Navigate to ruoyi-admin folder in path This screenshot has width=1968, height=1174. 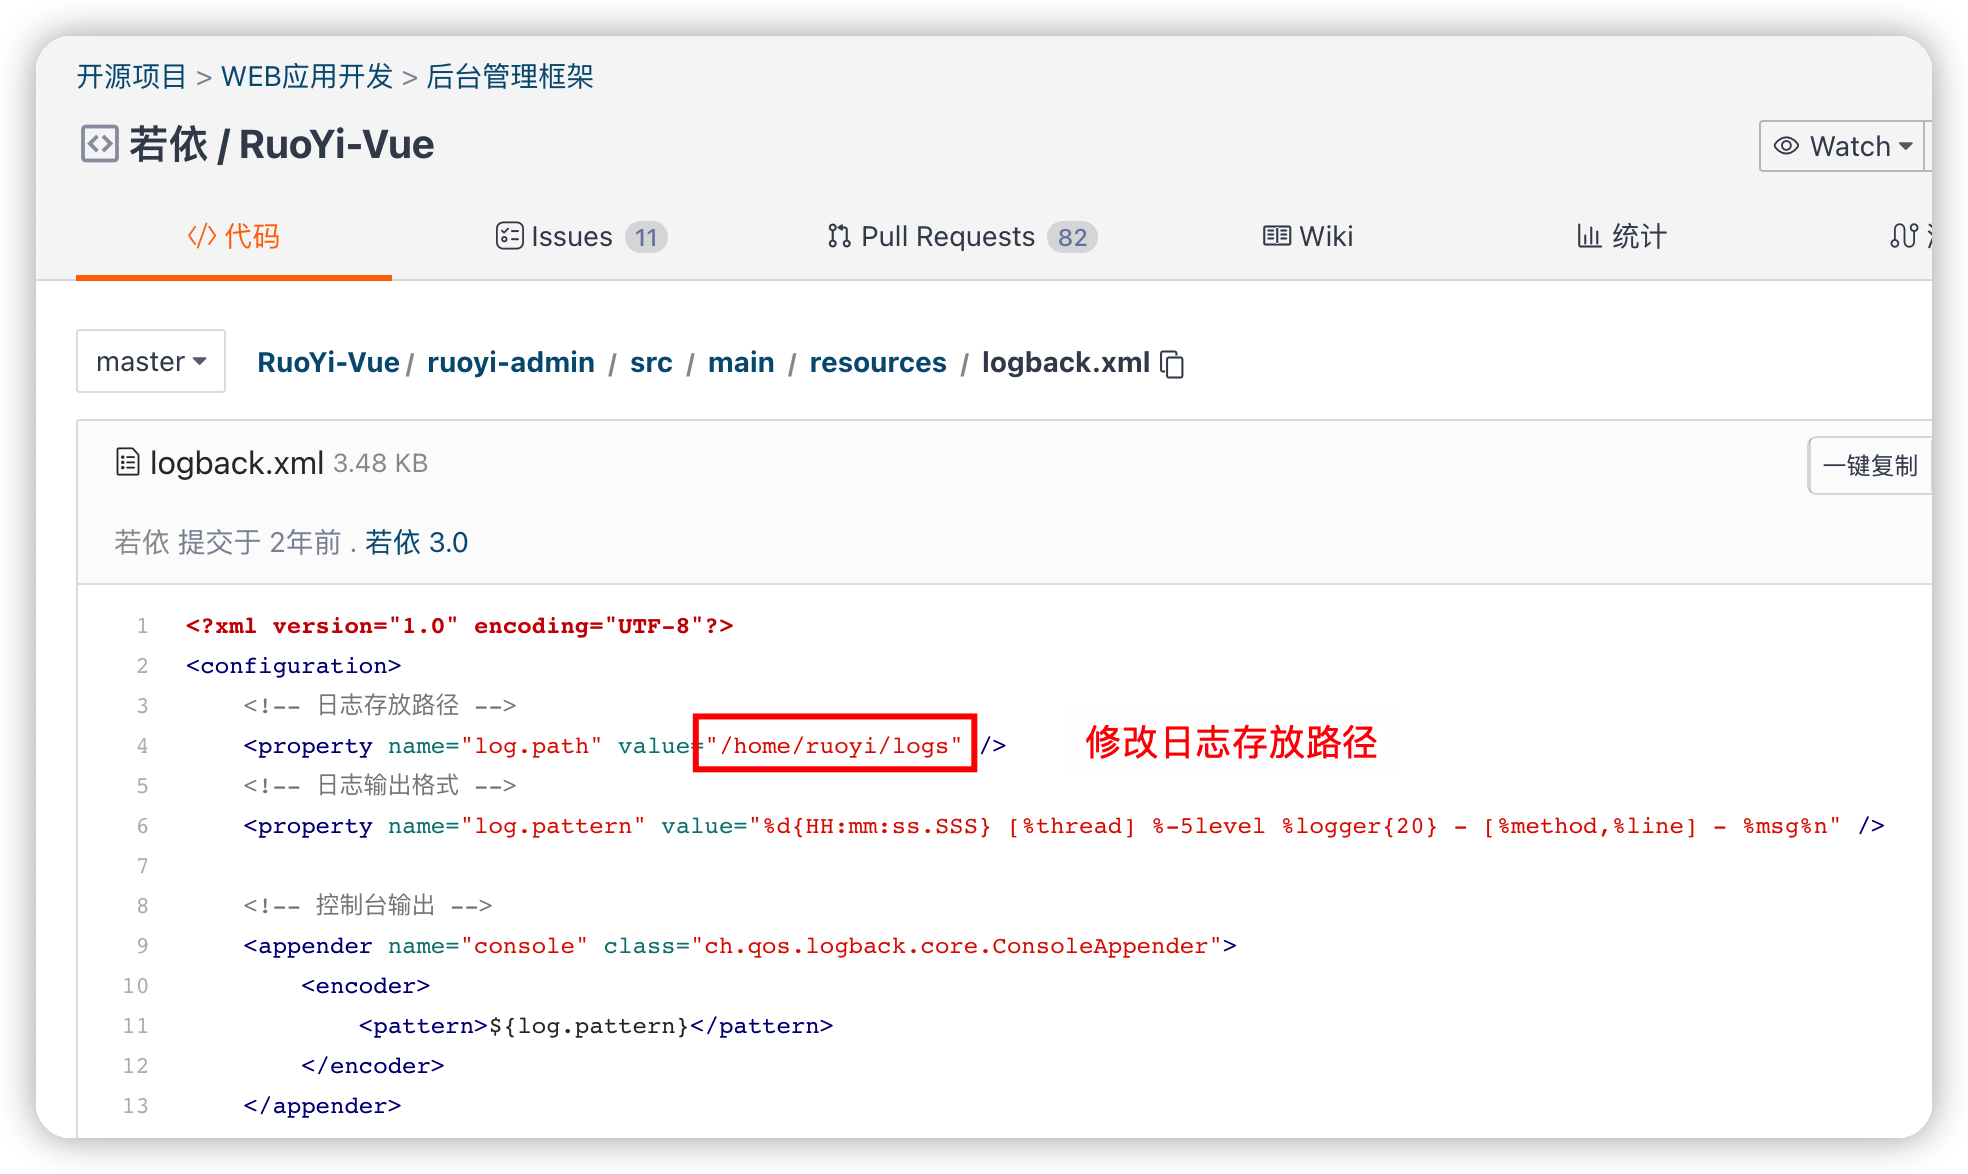tap(511, 362)
